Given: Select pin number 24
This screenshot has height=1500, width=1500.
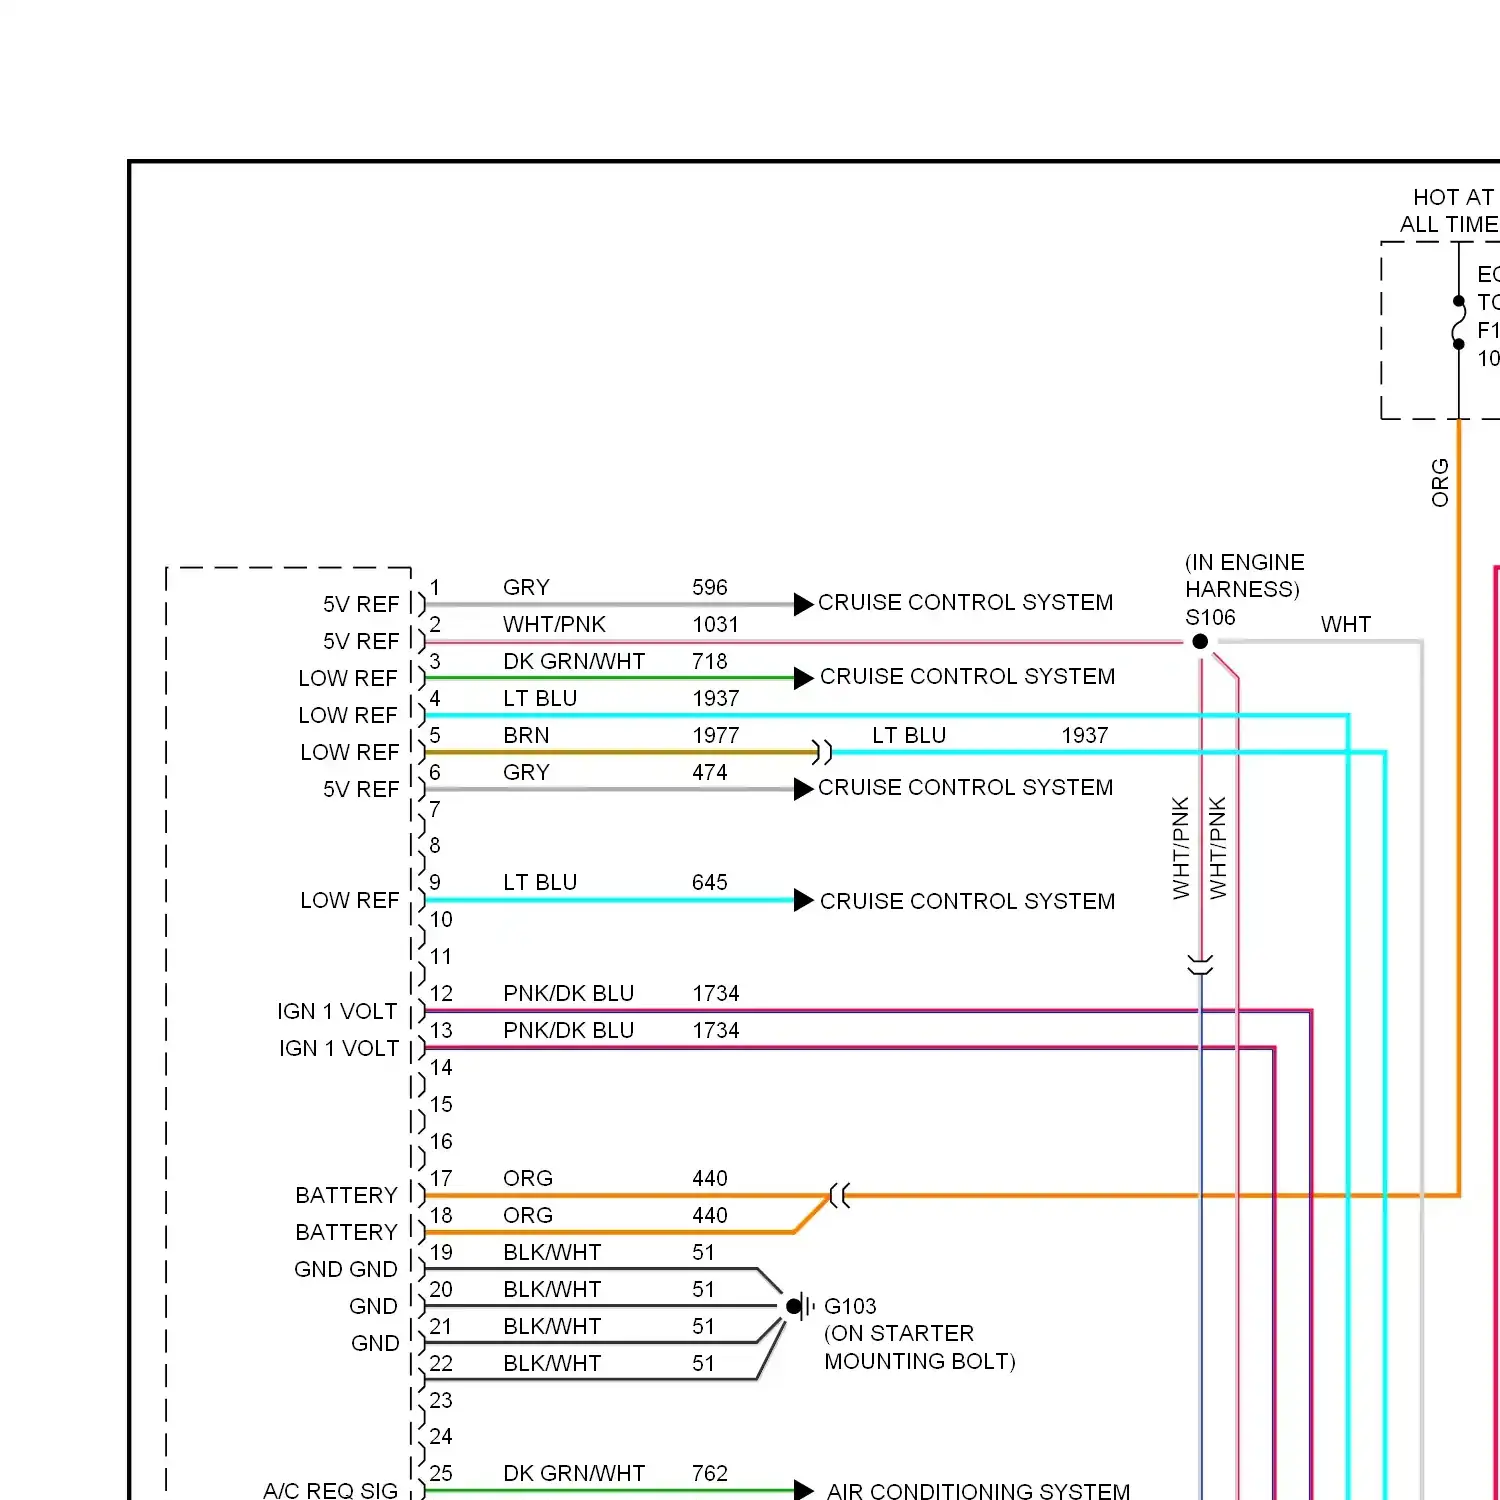Looking at the screenshot, I should pyautogui.click(x=441, y=1437).
